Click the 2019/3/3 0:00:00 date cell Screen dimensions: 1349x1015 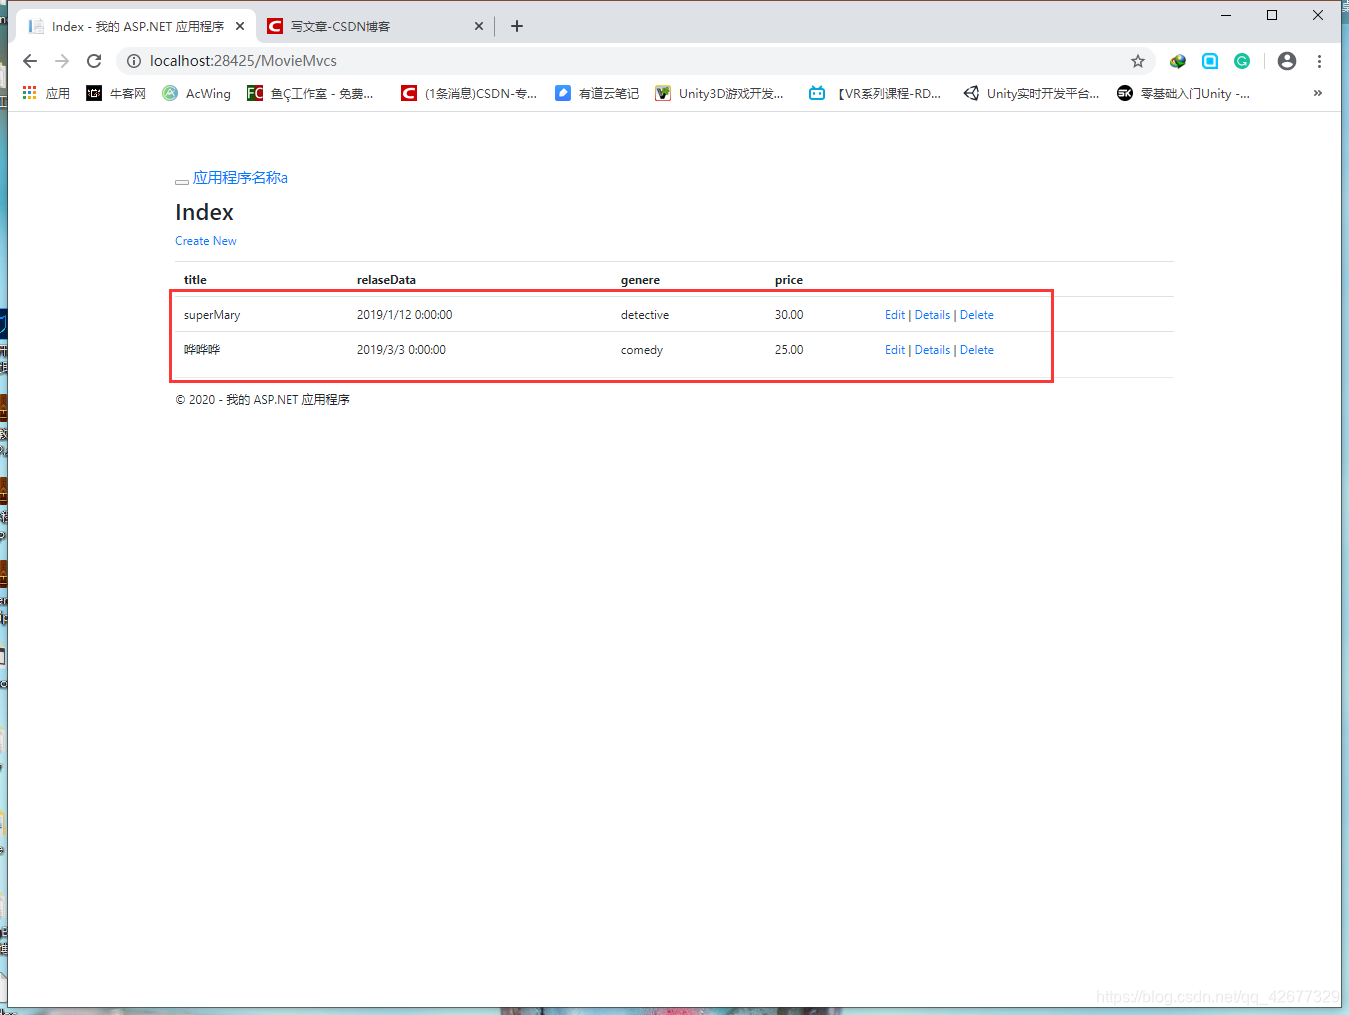401,350
